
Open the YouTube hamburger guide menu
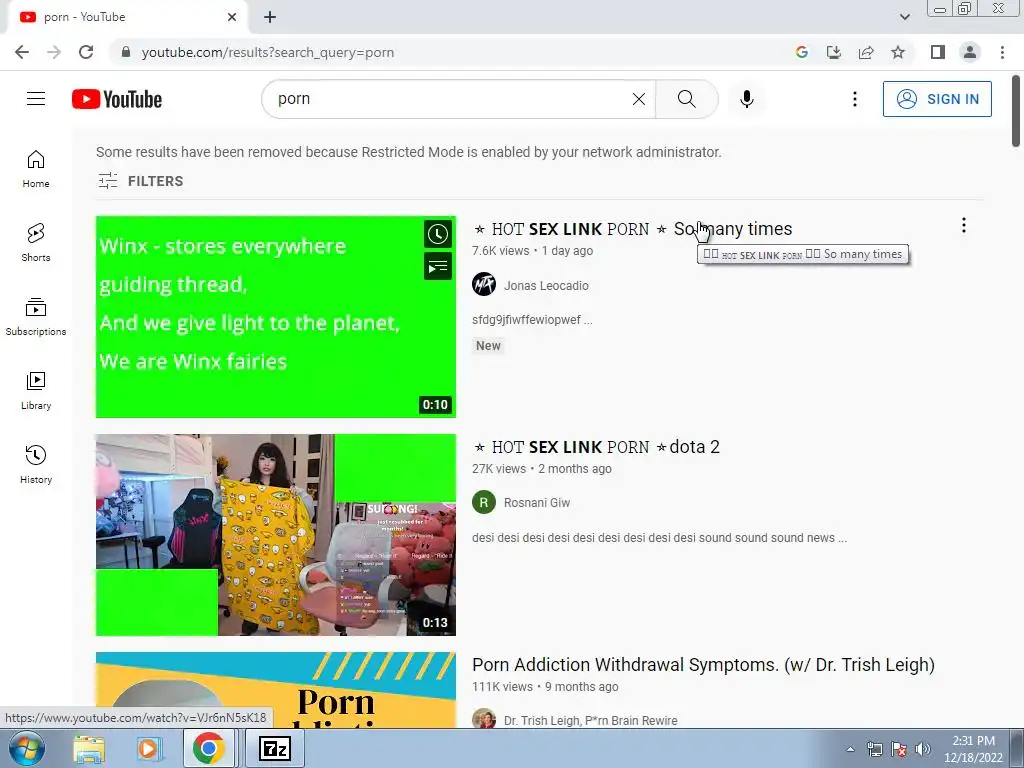[x=36, y=99]
